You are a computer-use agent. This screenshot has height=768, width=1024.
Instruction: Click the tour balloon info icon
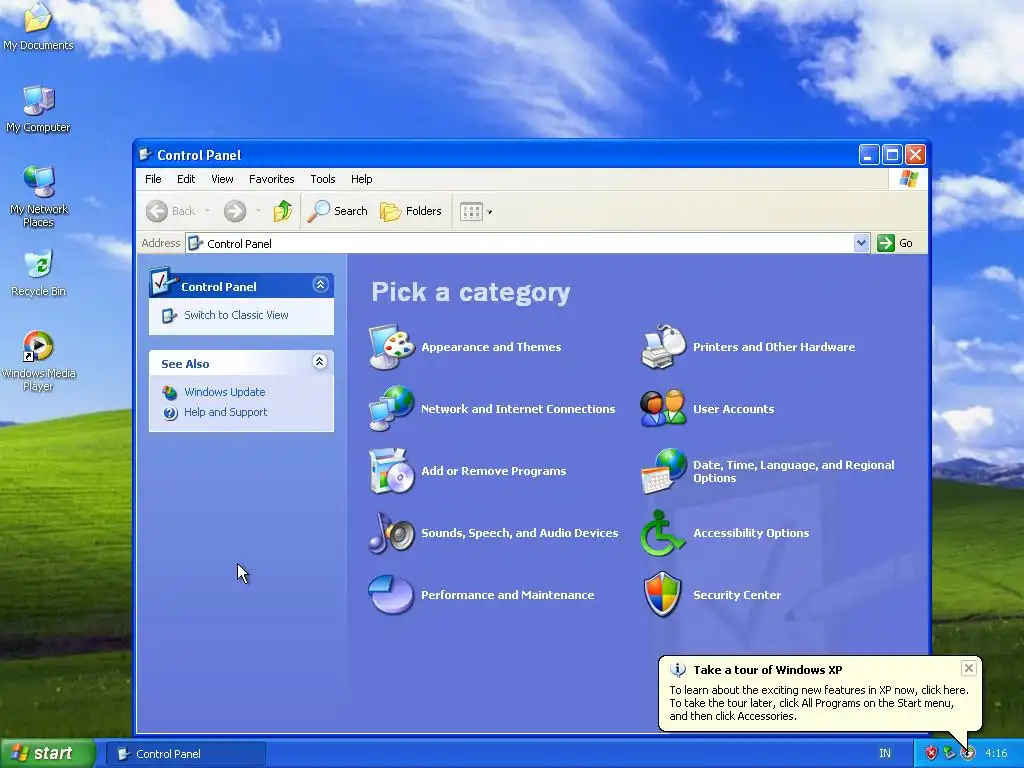(678, 669)
